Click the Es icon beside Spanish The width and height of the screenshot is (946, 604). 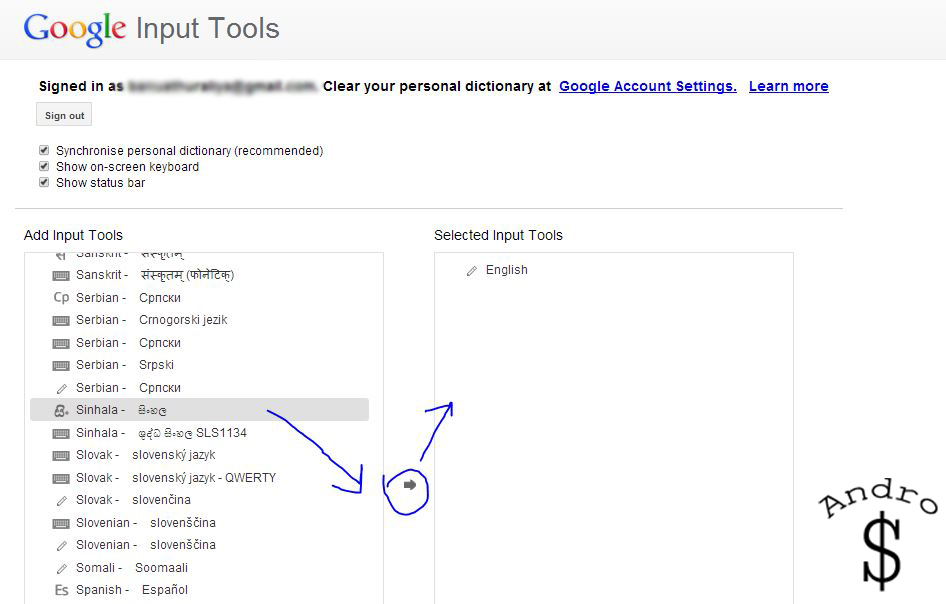tap(61, 590)
